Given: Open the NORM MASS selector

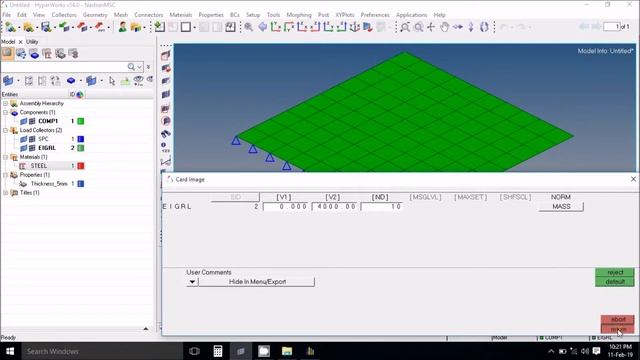Looking at the screenshot, I should pyautogui.click(x=561, y=207).
